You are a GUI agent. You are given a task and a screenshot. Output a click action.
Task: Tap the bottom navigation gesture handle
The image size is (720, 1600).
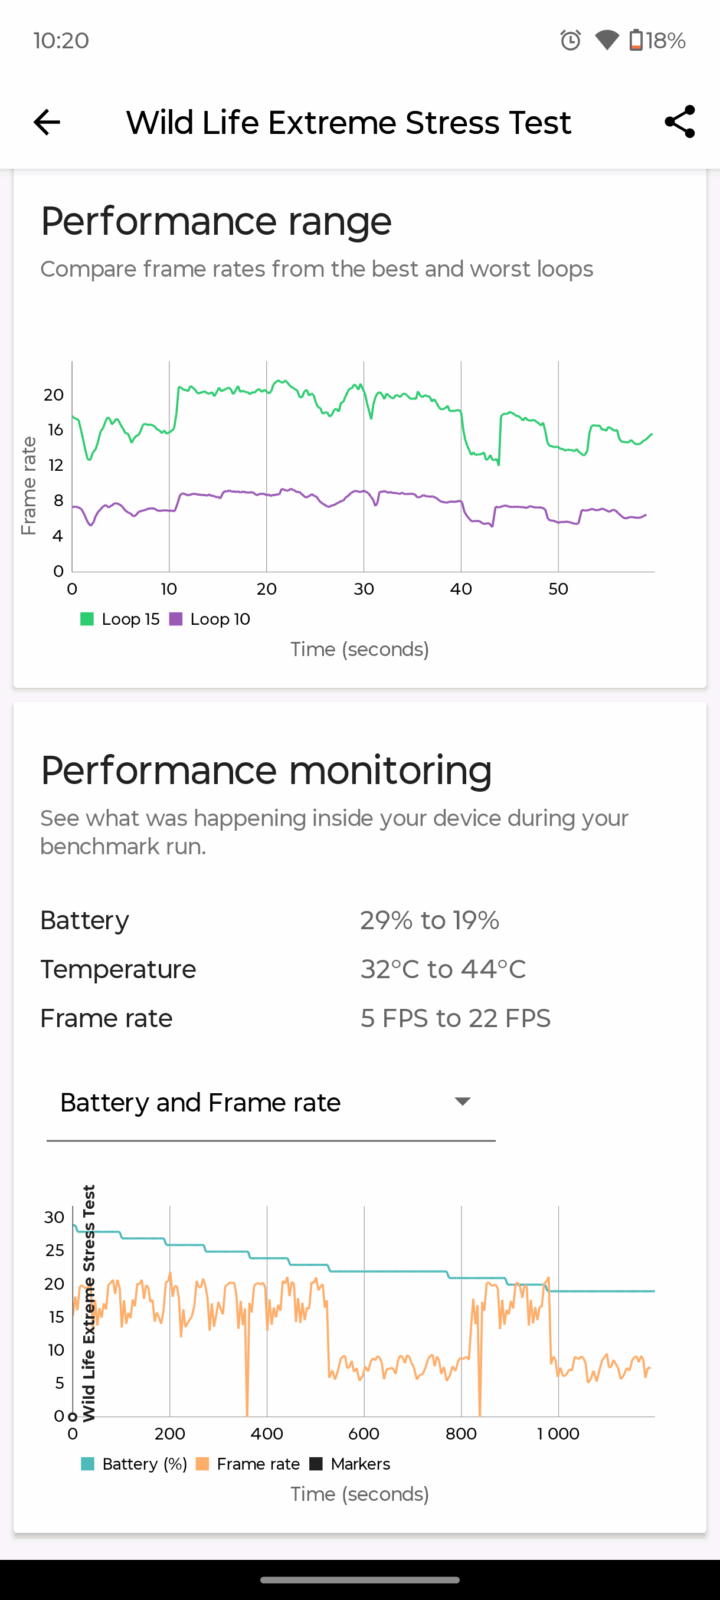click(360, 1580)
